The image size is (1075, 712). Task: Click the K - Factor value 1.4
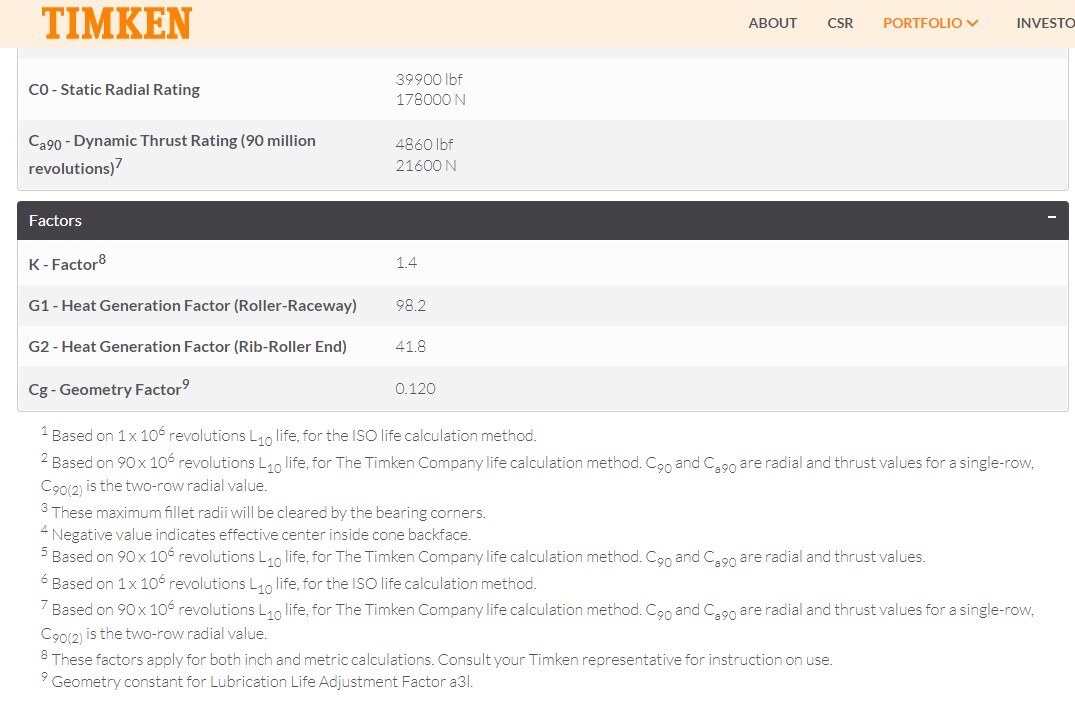(406, 262)
